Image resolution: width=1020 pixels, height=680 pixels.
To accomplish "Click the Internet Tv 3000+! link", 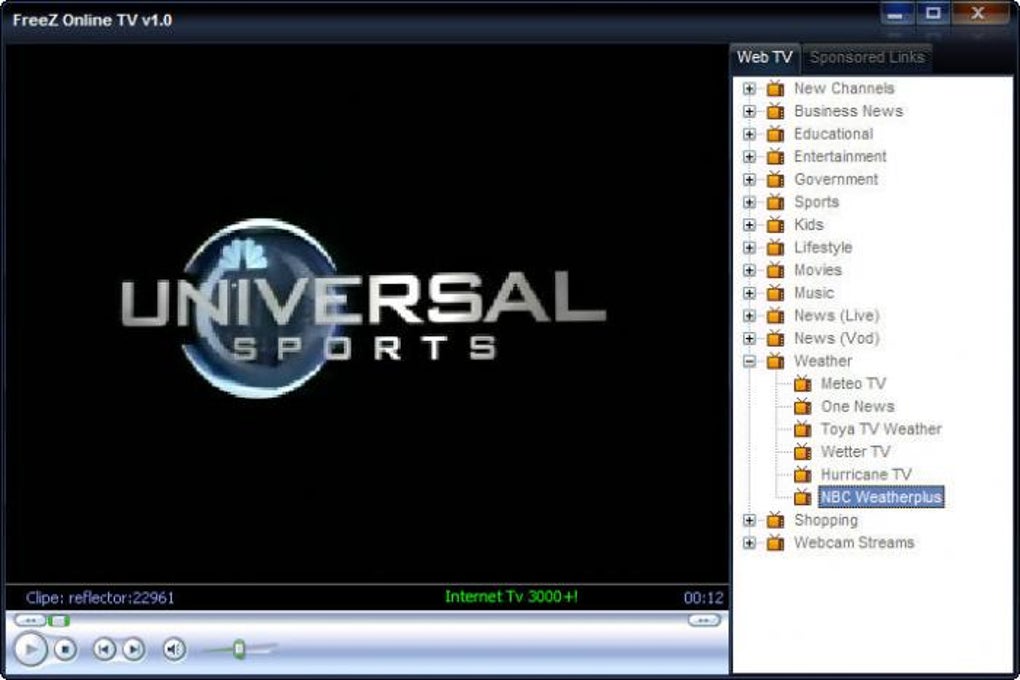I will (x=511, y=597).
